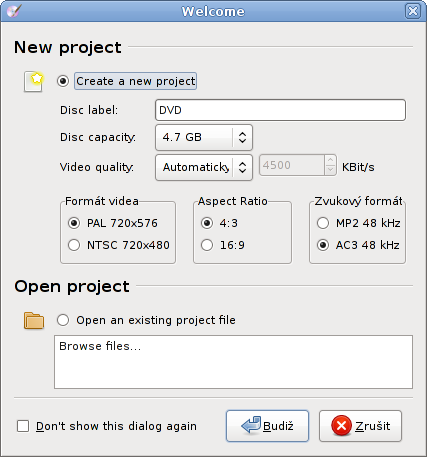Image resolution: width=427 pixels, height=457 pixels.
Task: Choose NTSC 720x480 video format
Action: [74, 245]
